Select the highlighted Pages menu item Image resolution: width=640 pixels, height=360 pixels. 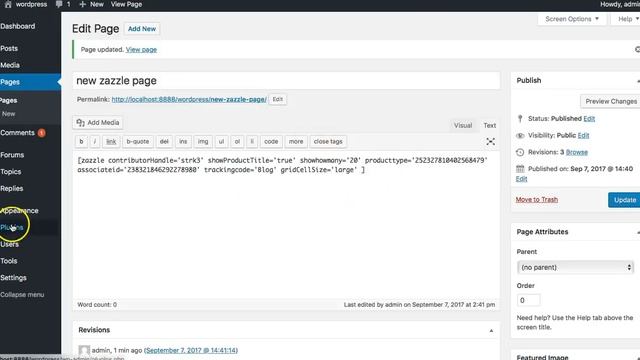pyautogui.click(x=30, y=82)
